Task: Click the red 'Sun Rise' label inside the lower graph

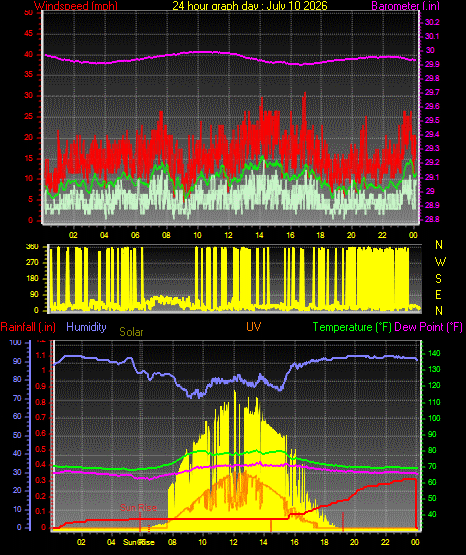Action: pos(138,508)
